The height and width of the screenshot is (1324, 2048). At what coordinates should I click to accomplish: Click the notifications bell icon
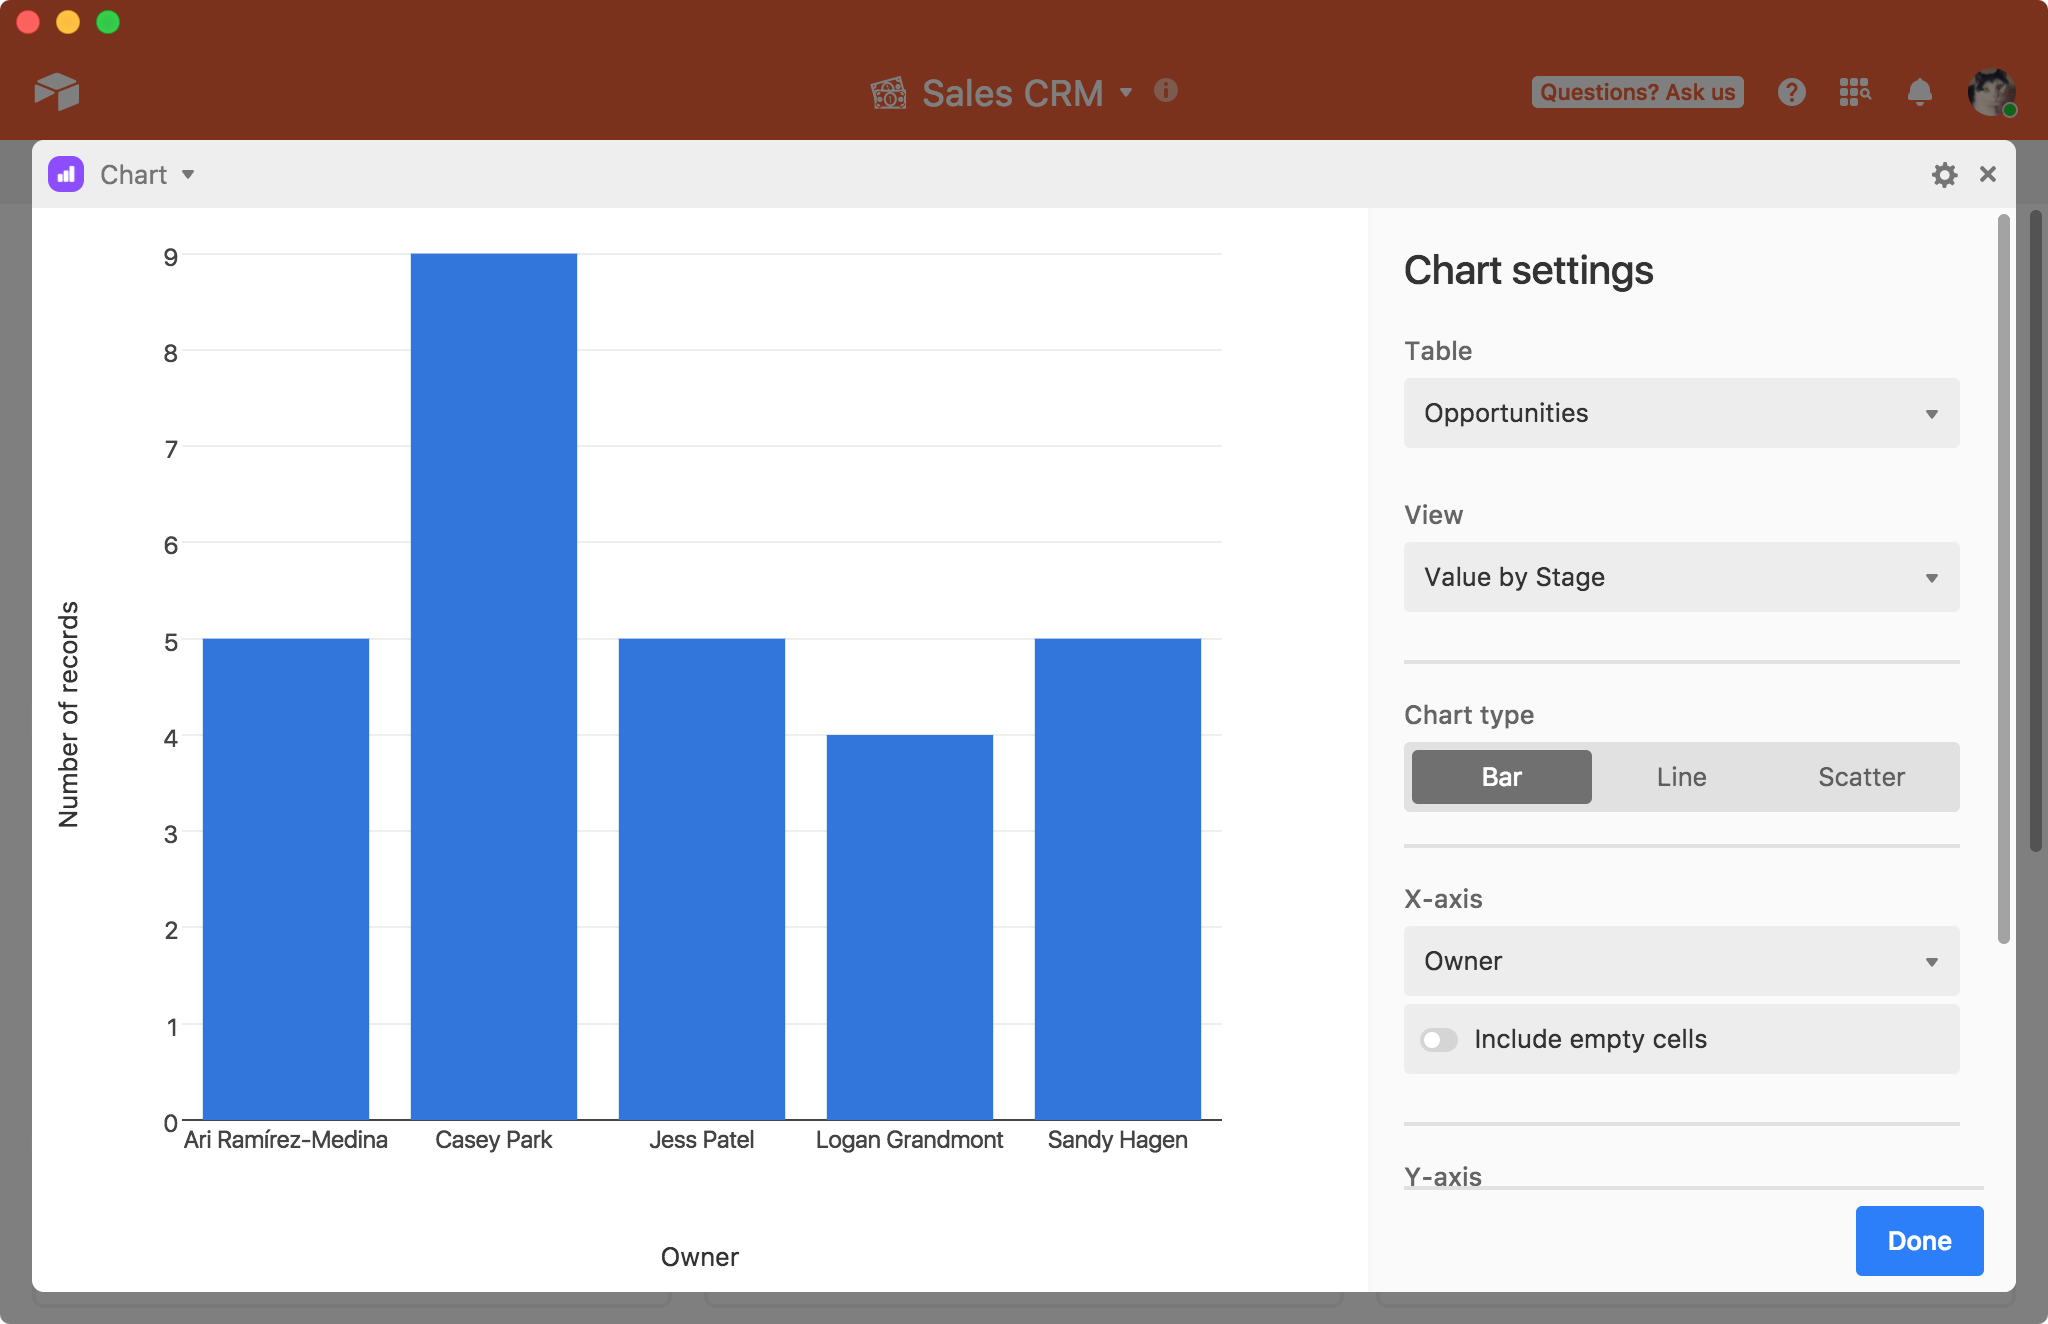pos(1921,93)
